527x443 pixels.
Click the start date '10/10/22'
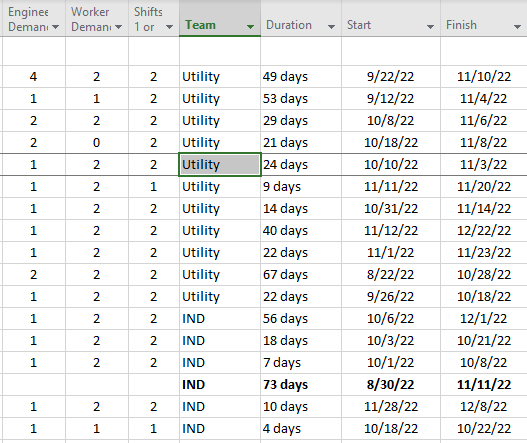click(391, 165)
